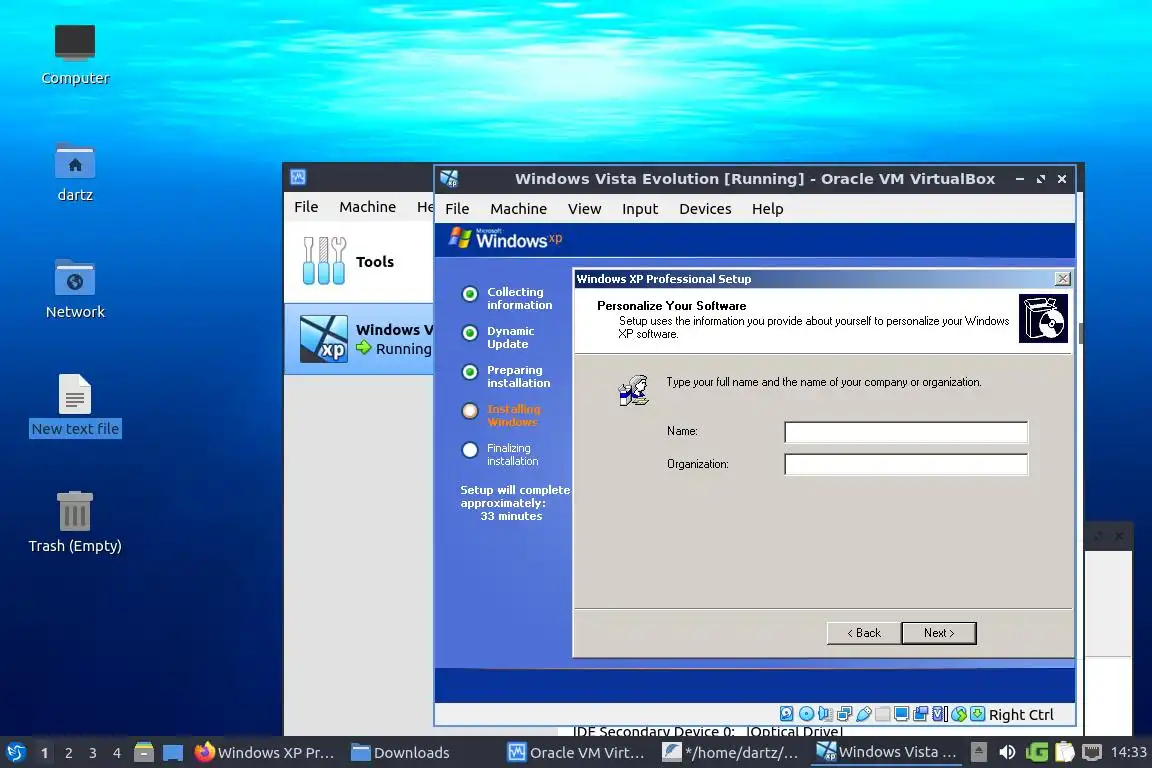Click into the Name input field

click(x=906, y=432)
